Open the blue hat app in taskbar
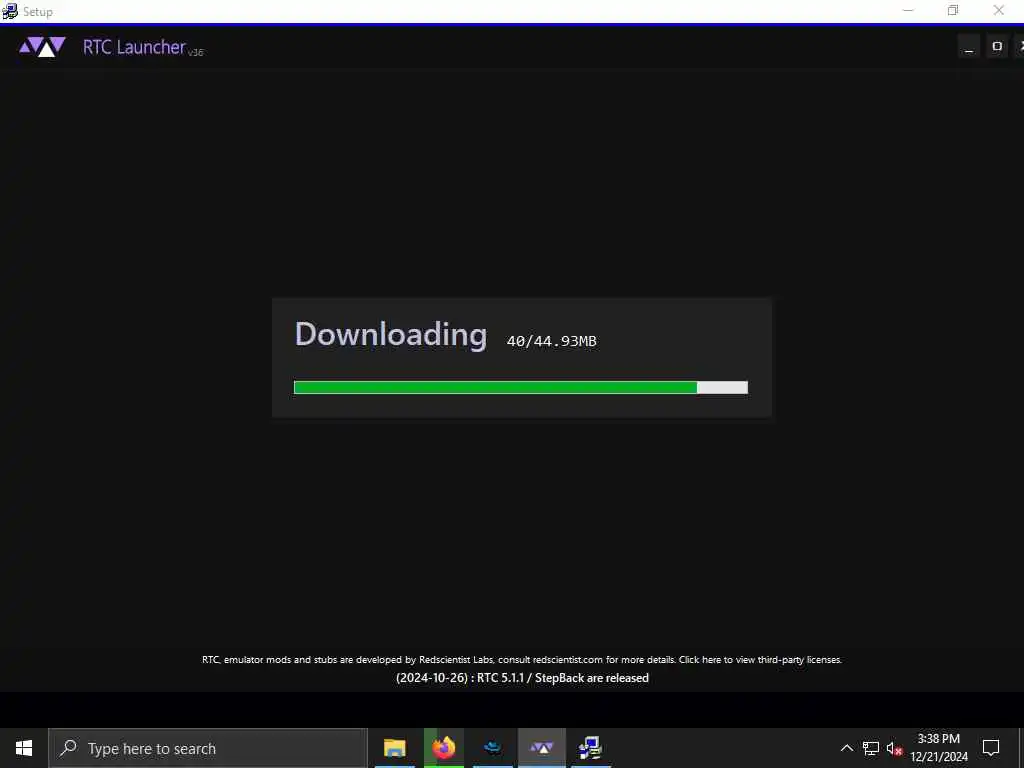 click(x=492, y=748)
